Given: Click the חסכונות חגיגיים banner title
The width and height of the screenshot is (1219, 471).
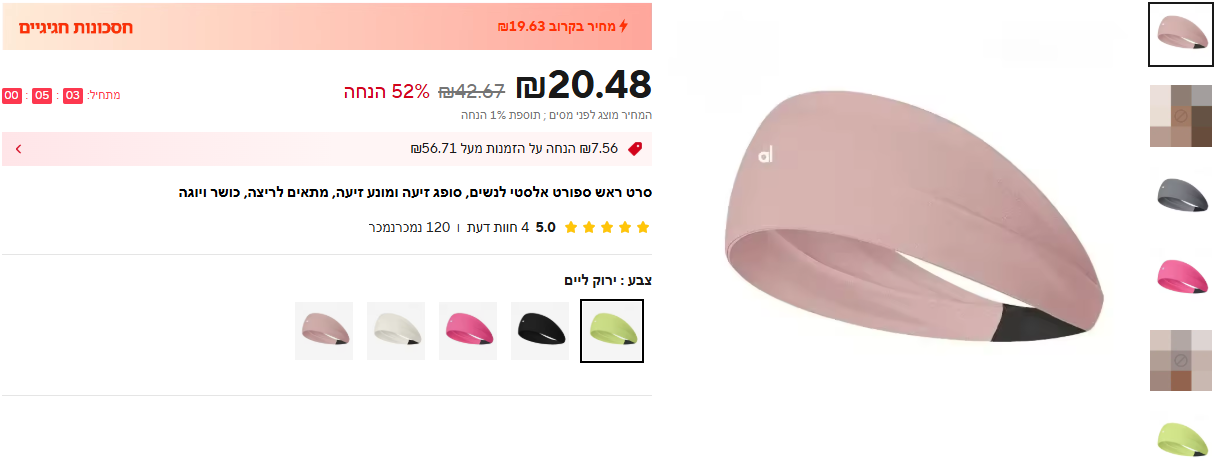Looking at the screenshot, I should pos(76,27).
